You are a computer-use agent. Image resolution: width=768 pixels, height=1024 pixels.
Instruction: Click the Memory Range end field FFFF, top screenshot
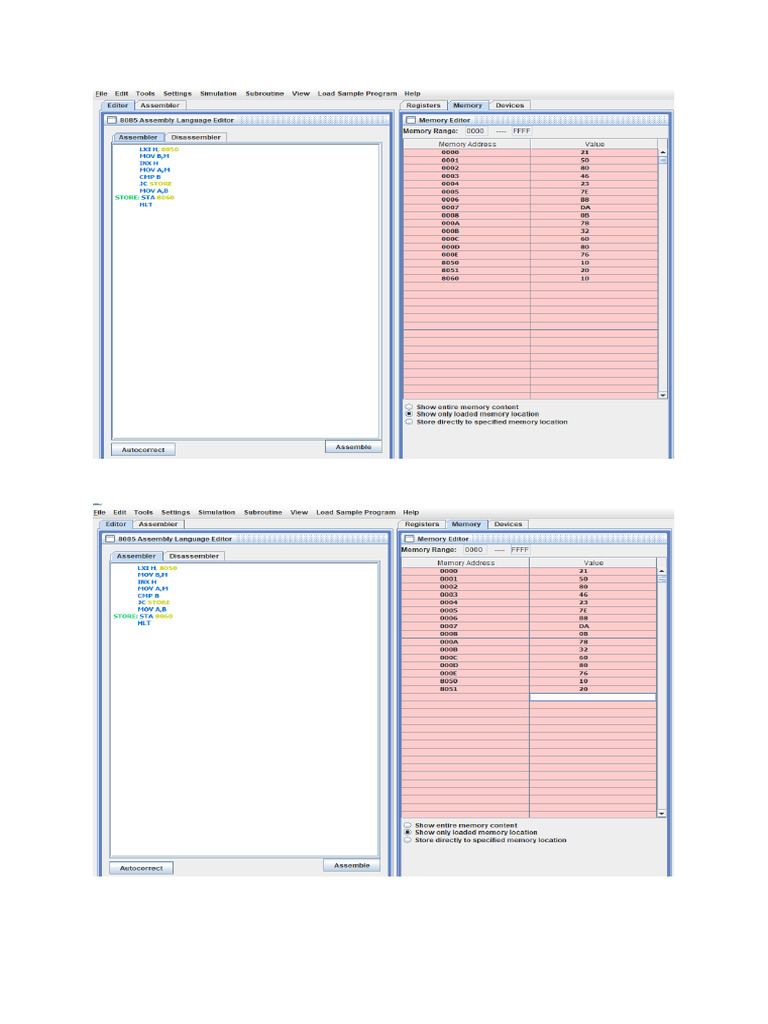click(x=521, y=131)
